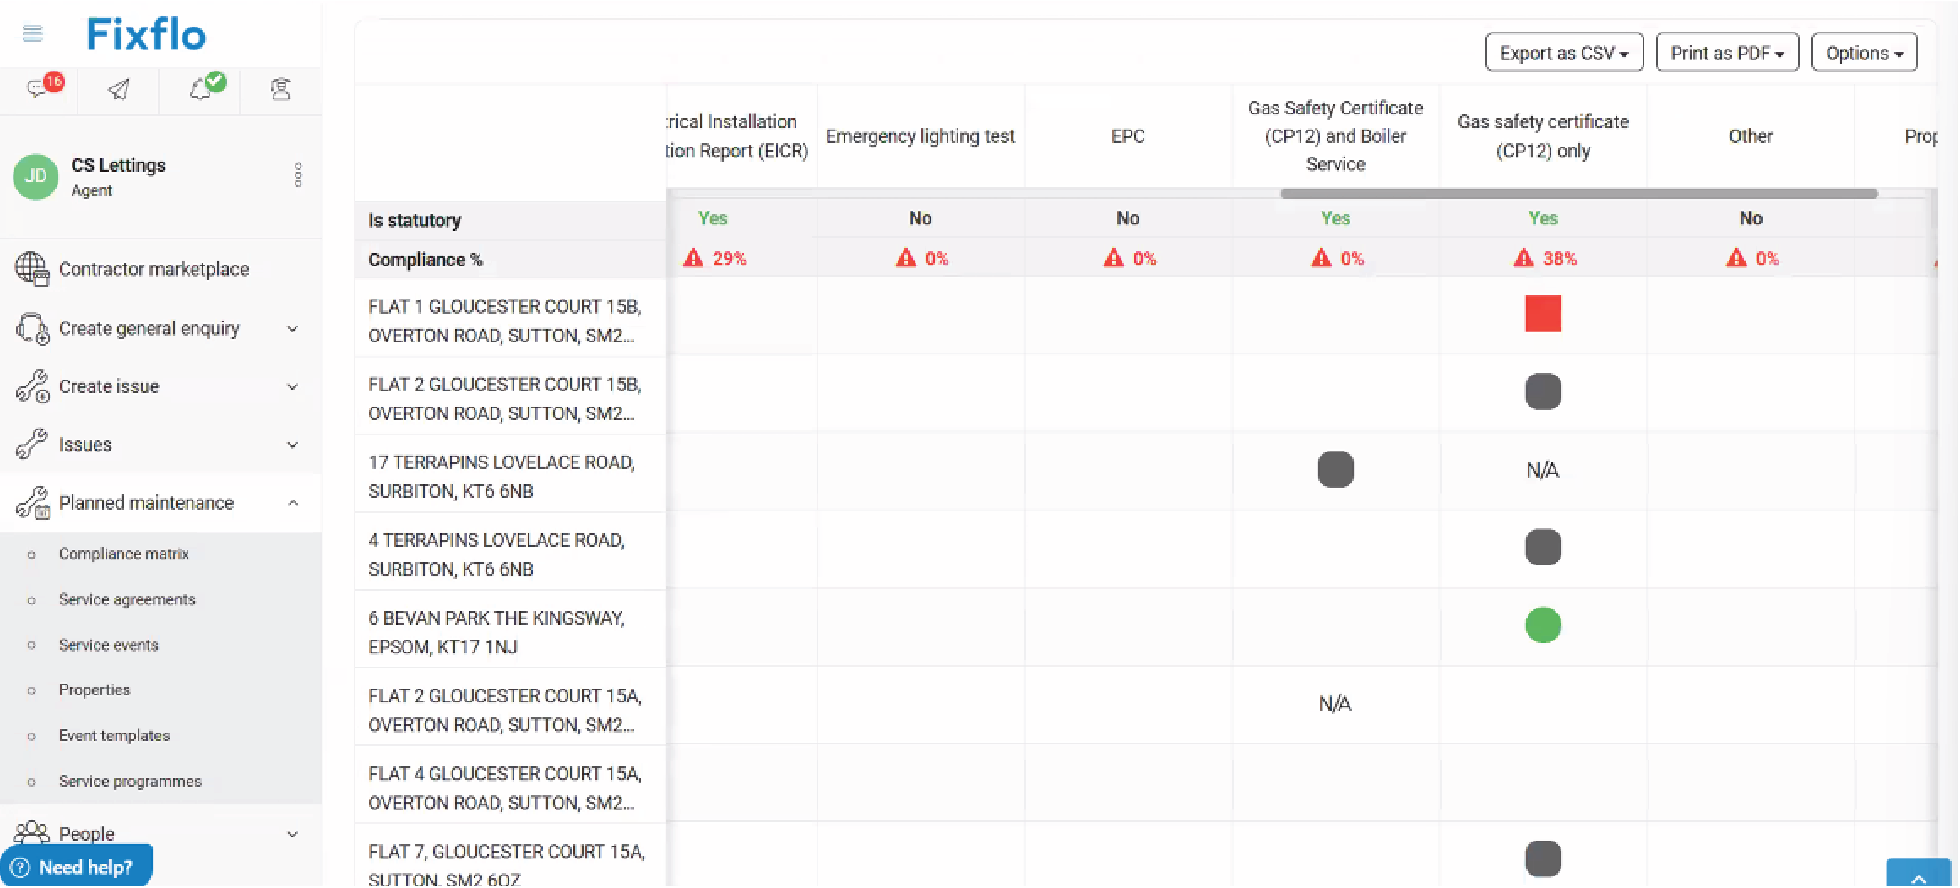Click green status circle for 6 Bevan Park
1960x888 pixels.
[1542, 626]
